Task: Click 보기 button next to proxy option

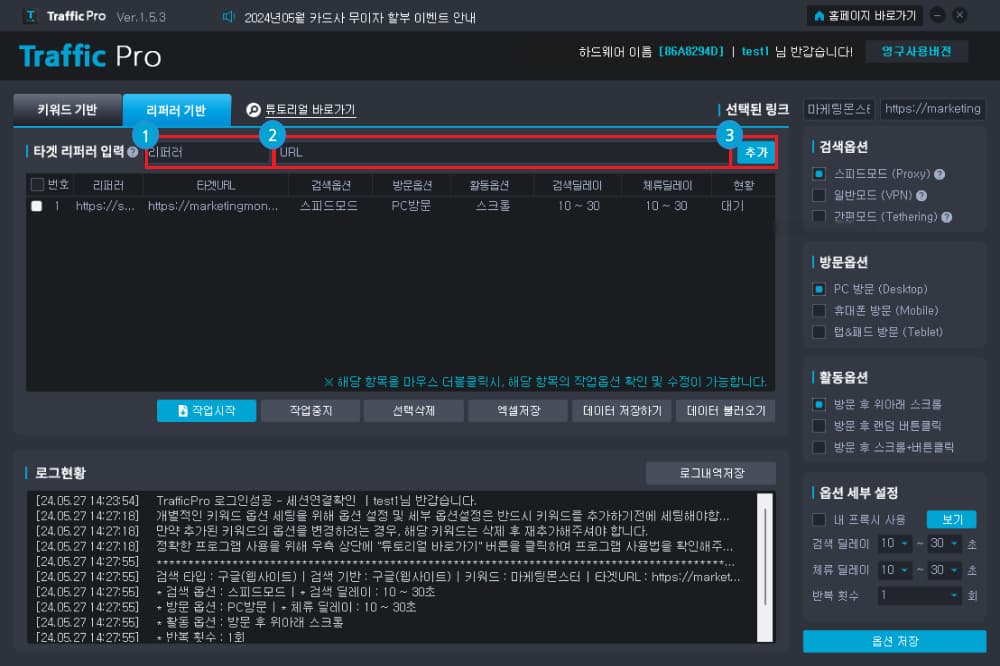Action: point(952,520)
